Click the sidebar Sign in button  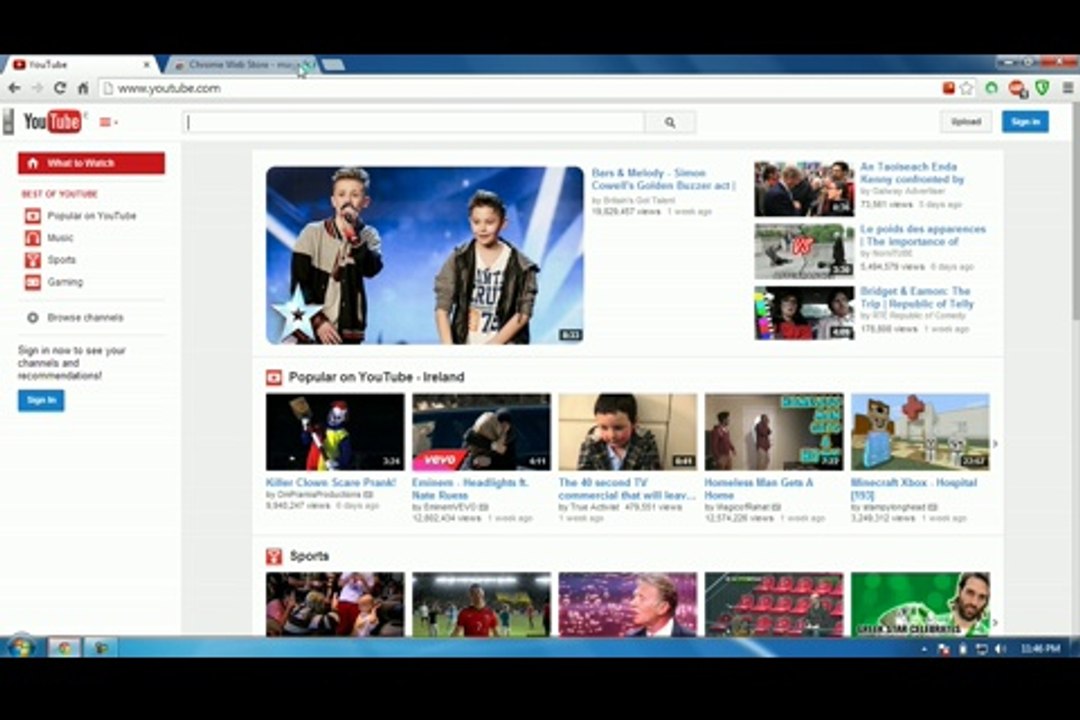click(41, 400)
